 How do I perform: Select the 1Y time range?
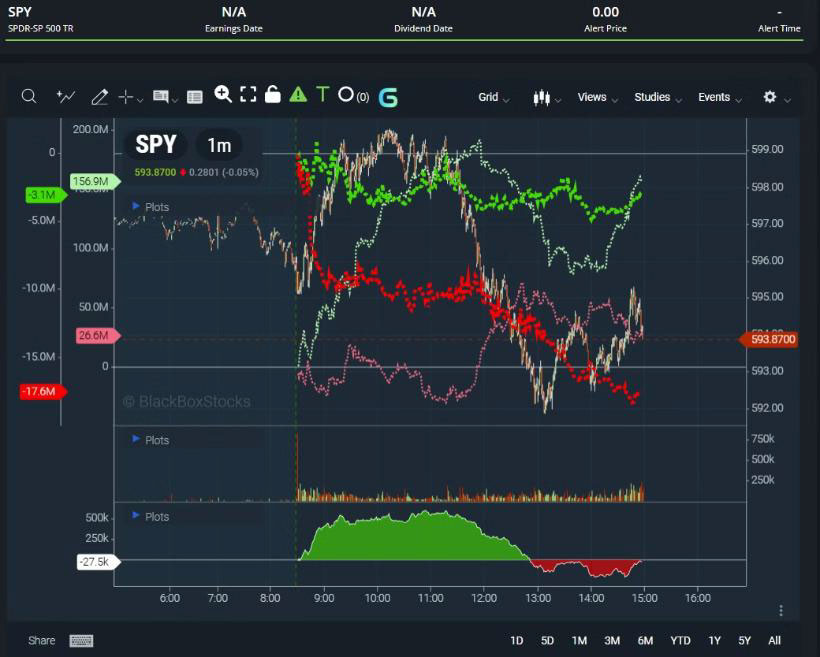(x=714, y=641)
